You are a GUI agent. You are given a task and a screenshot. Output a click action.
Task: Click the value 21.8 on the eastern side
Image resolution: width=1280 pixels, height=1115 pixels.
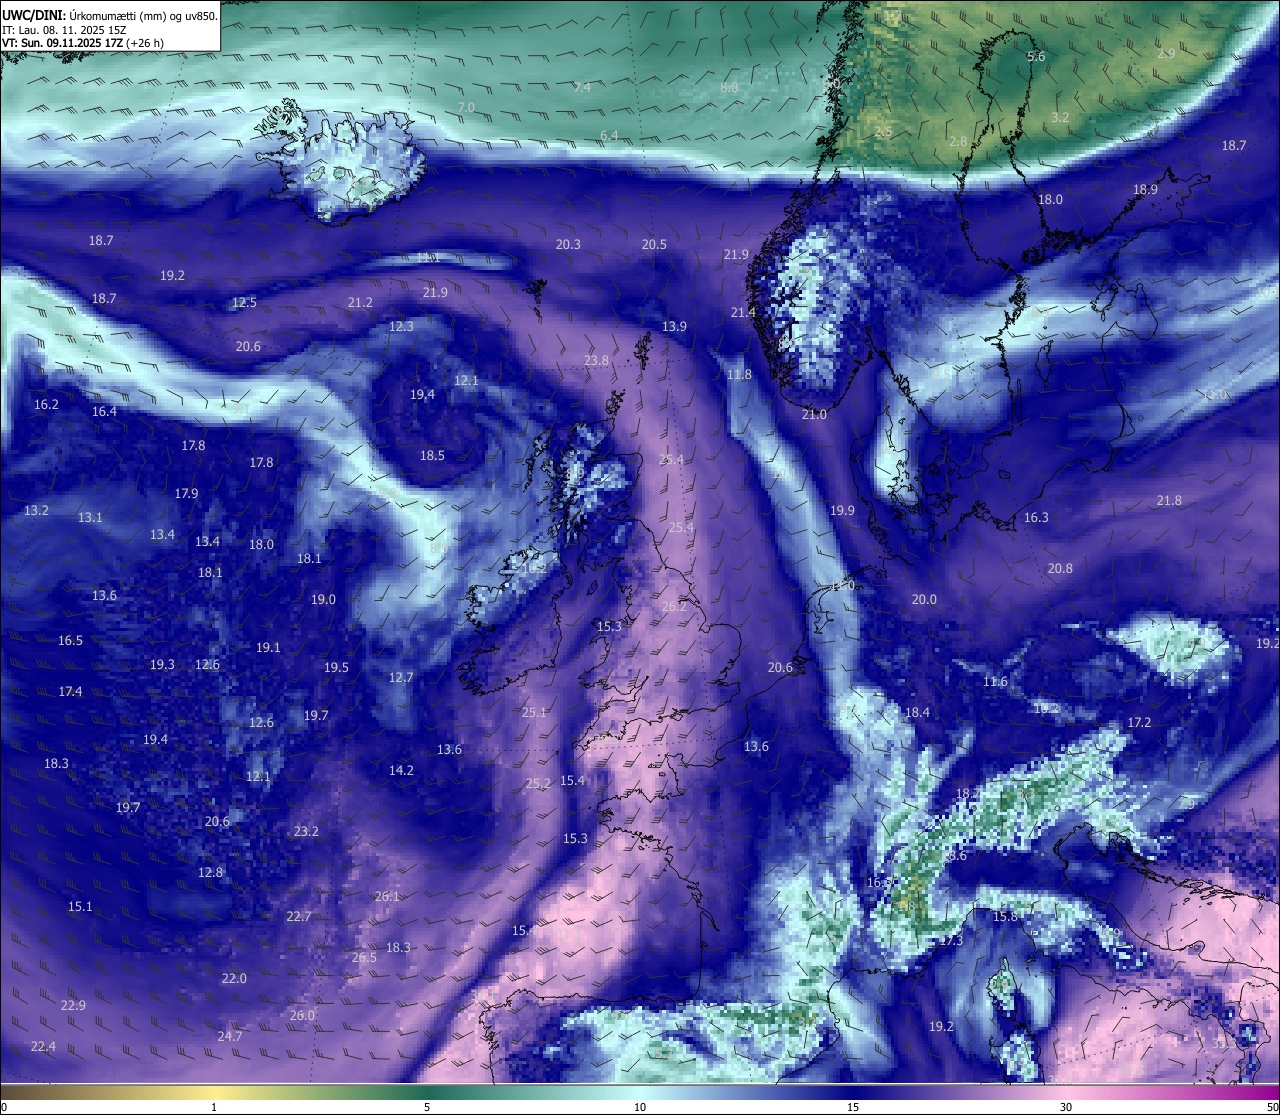click(x=1169, y=500)
